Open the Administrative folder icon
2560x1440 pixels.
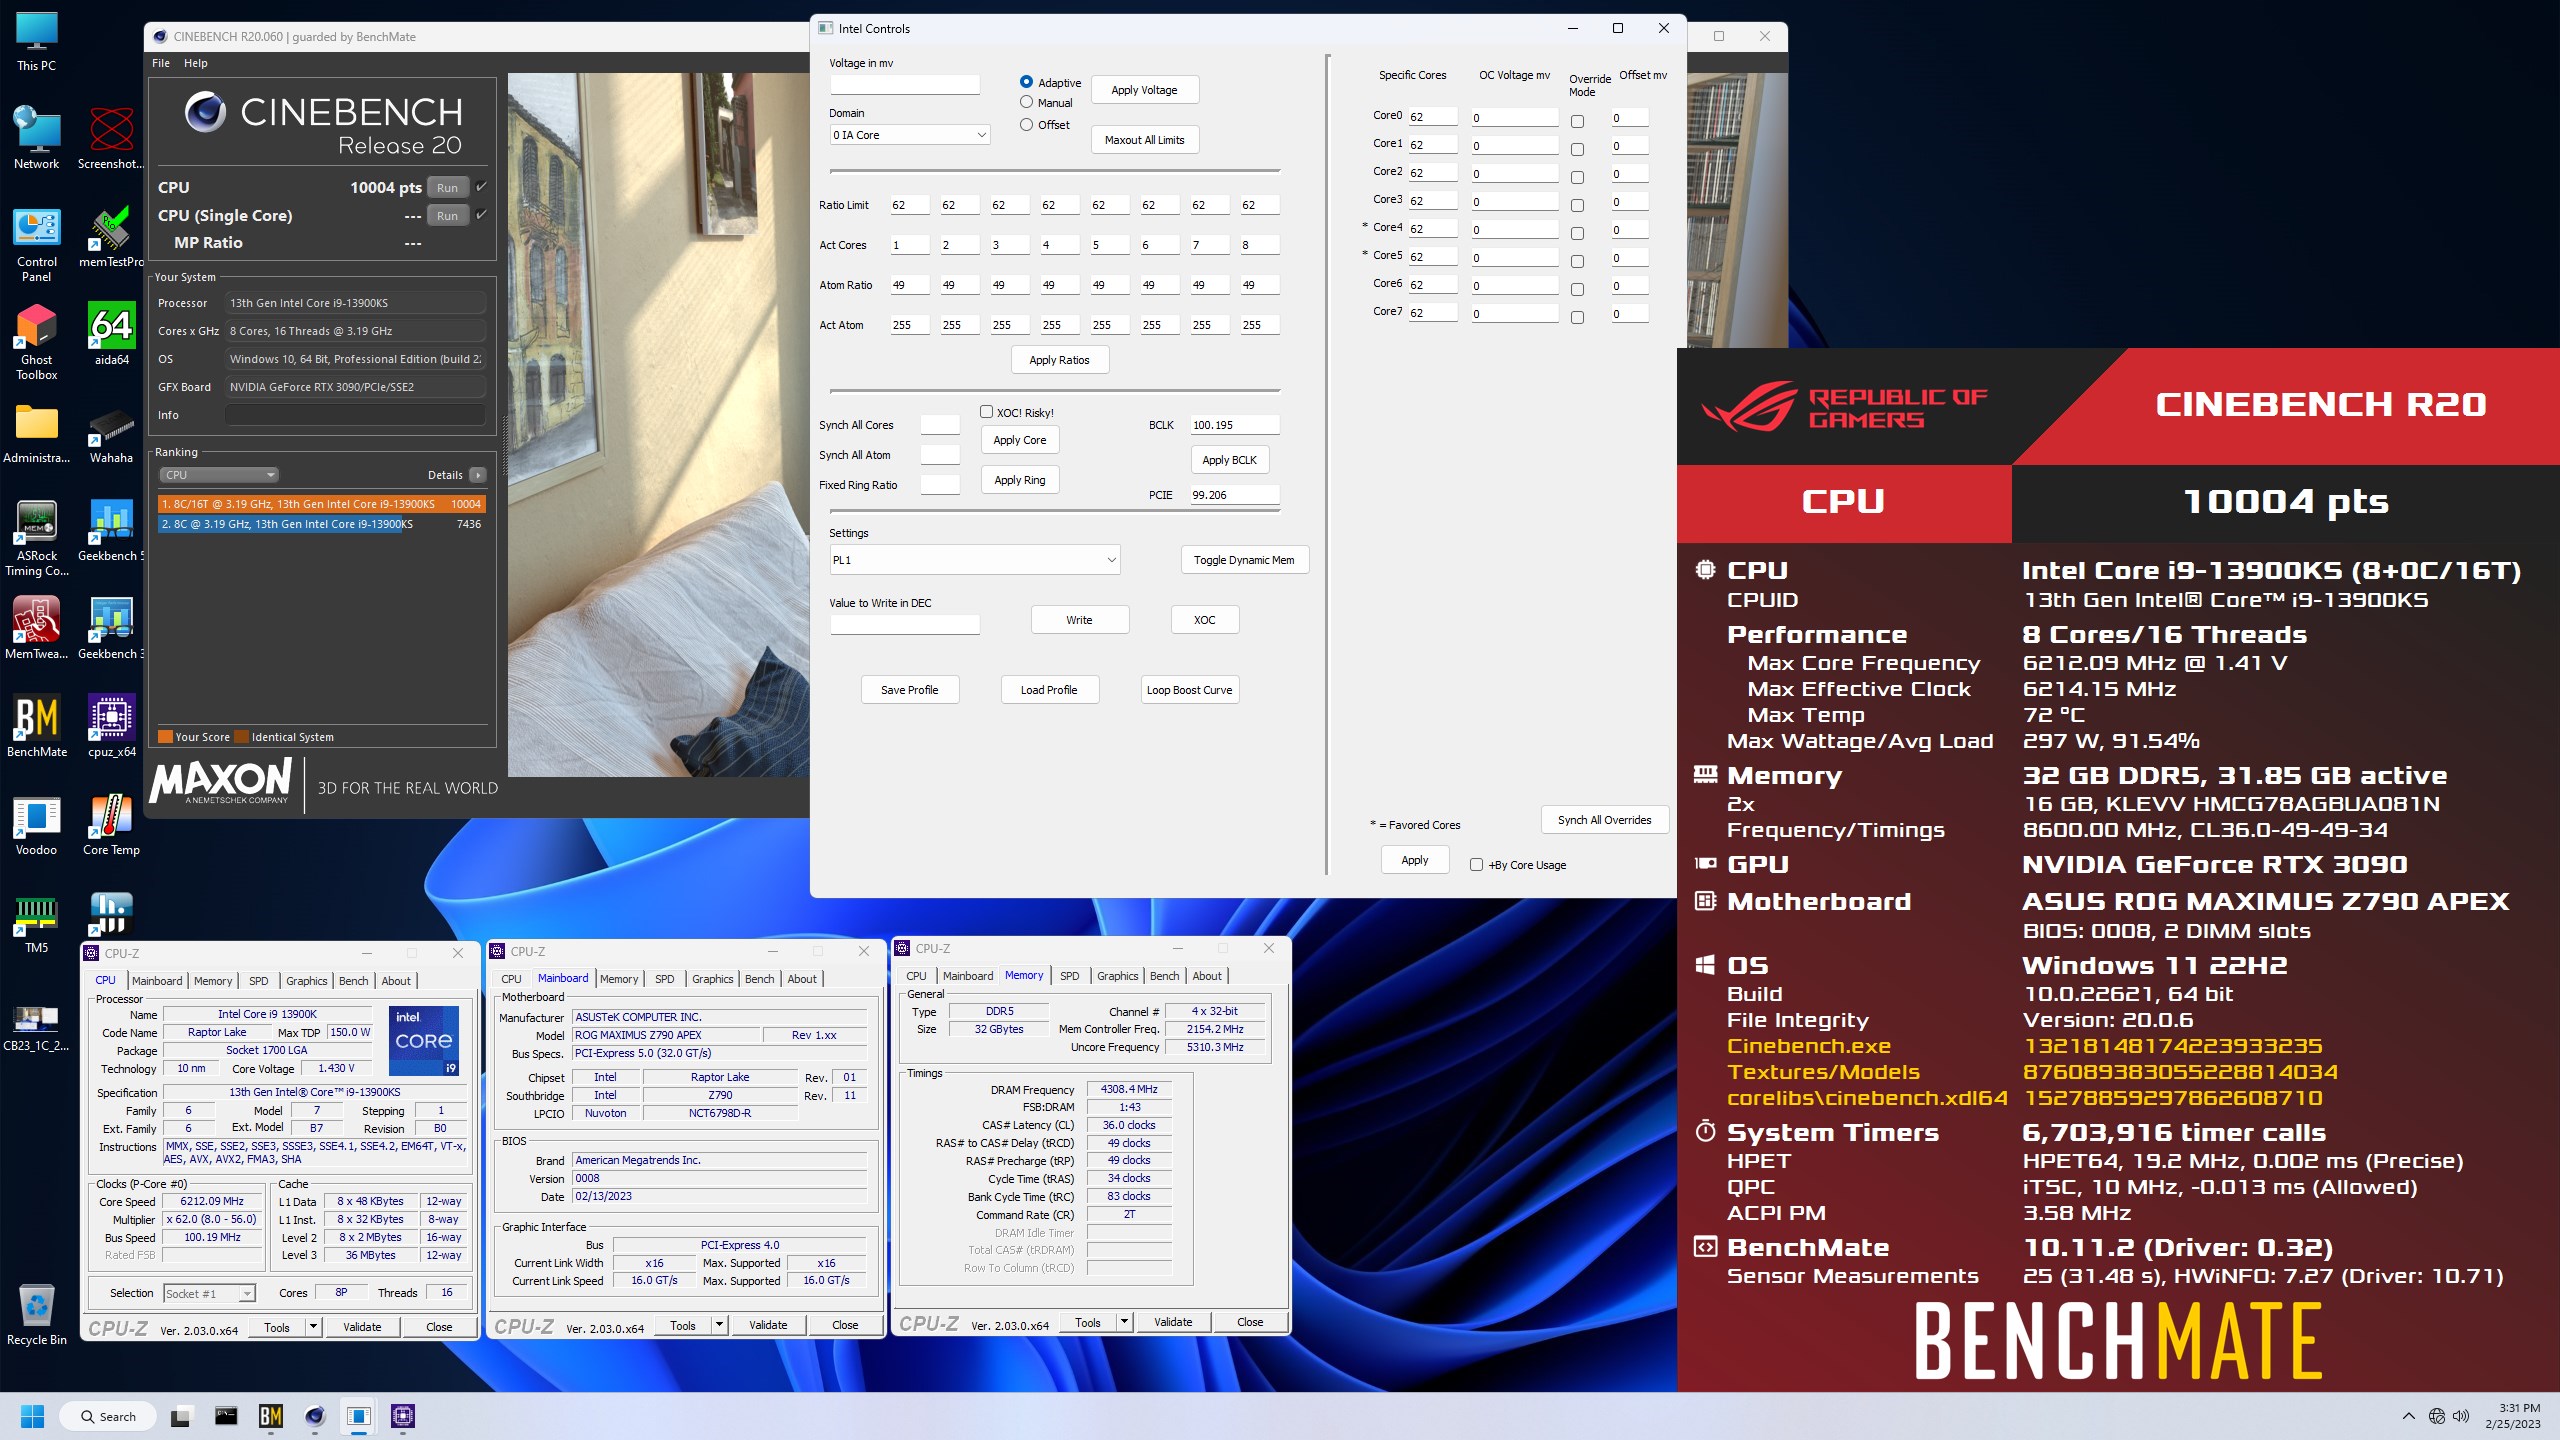click(36, 434)
